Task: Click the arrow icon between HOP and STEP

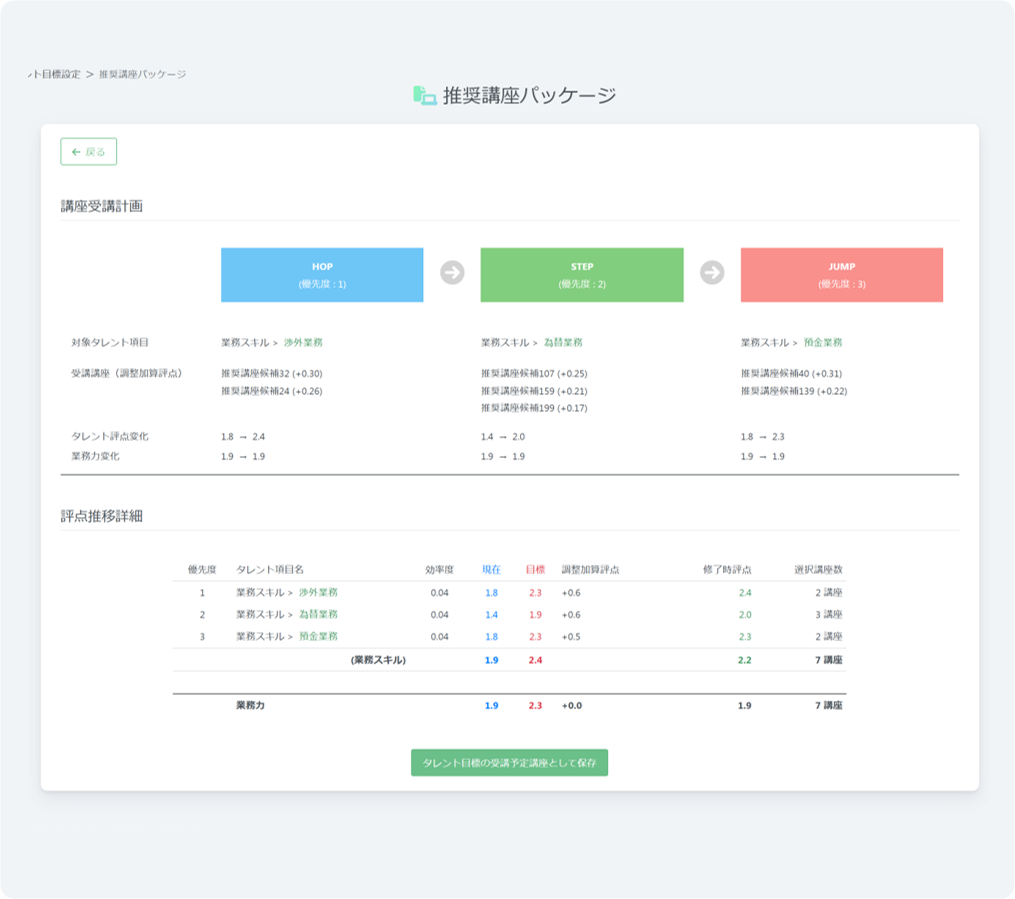Action: tap(452, 273)
